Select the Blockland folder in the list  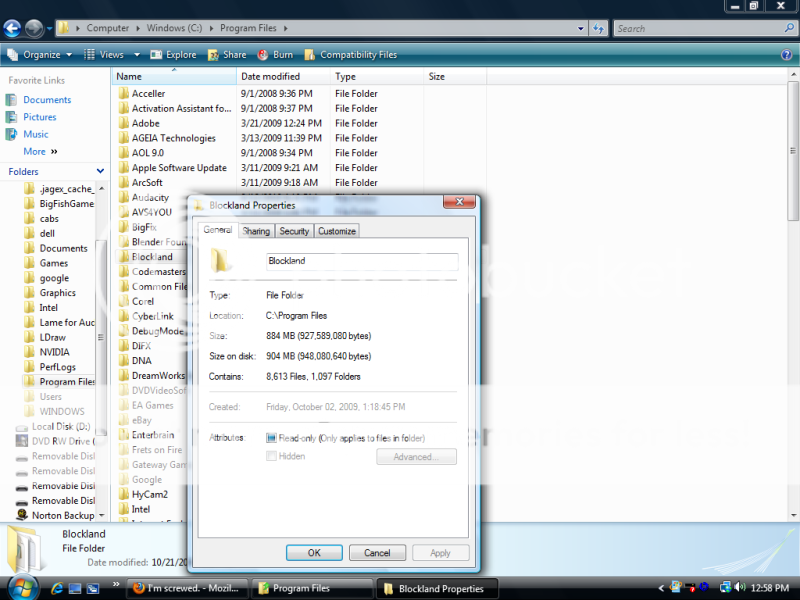tap(152, 257)
